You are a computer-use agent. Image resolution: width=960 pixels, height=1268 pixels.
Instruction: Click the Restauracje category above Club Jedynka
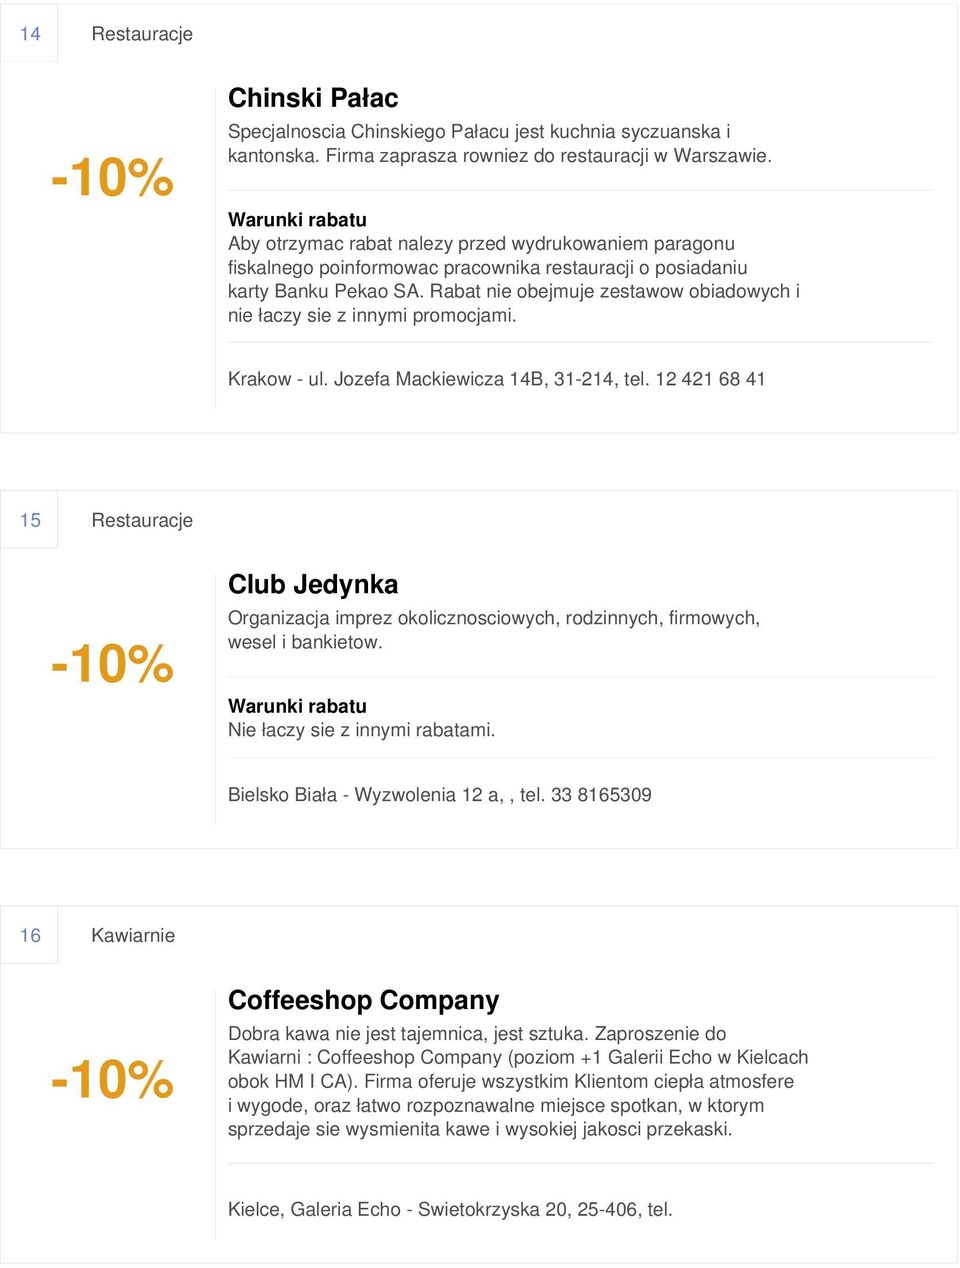pyautogui.click(x=142, y=520)
